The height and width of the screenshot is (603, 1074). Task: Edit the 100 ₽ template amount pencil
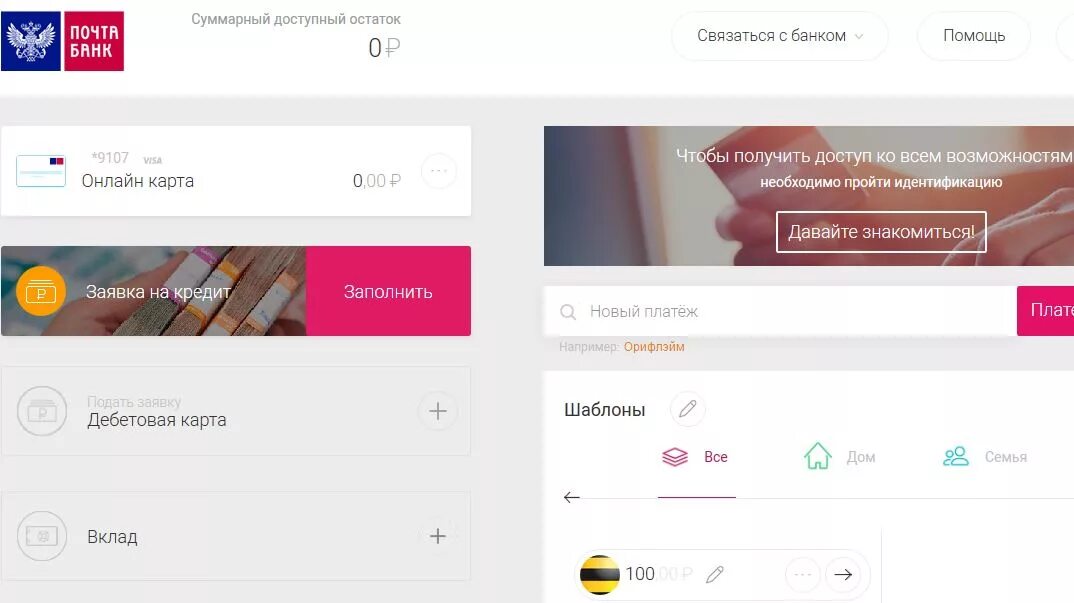coord(714,574)
